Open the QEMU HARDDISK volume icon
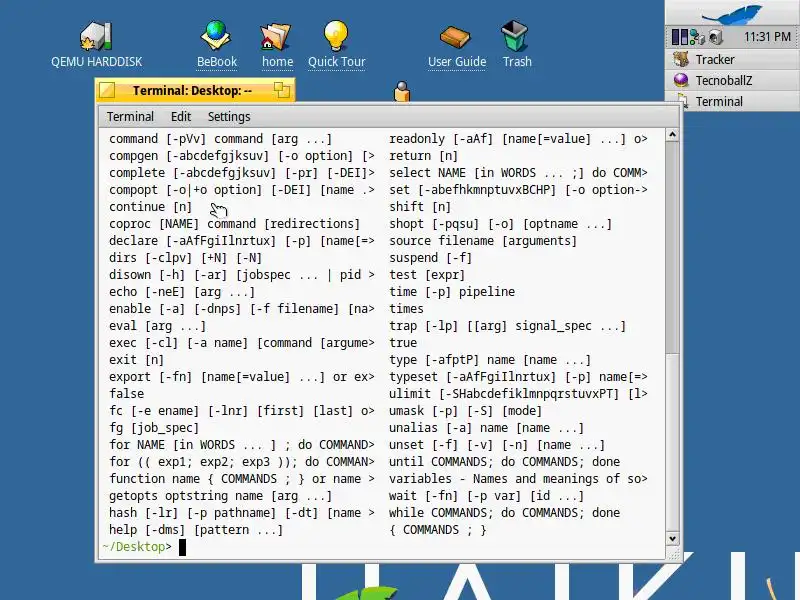Viewport: 800px width, 600px height. (x=96, y=36)
